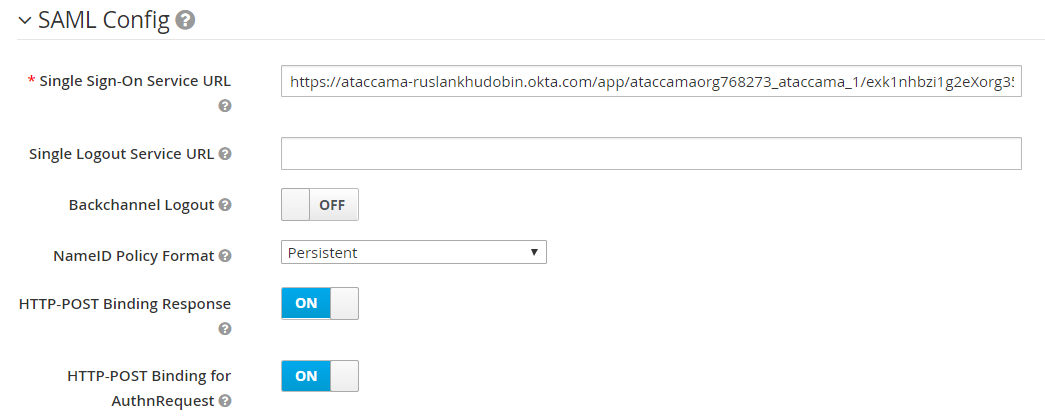
Task: Disable HTTP-POST Binding for AuthnRequest switch
Action: [x=319, y=376]
